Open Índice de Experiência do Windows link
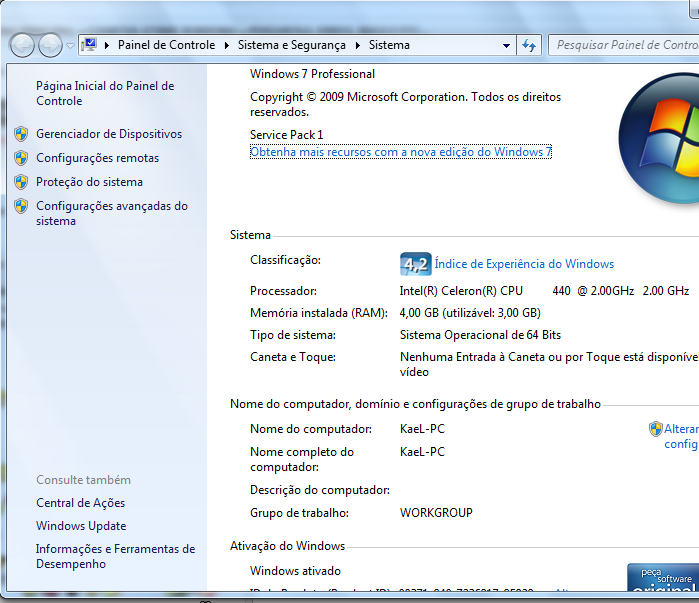The image size is (699, 603). pos(524,264)
